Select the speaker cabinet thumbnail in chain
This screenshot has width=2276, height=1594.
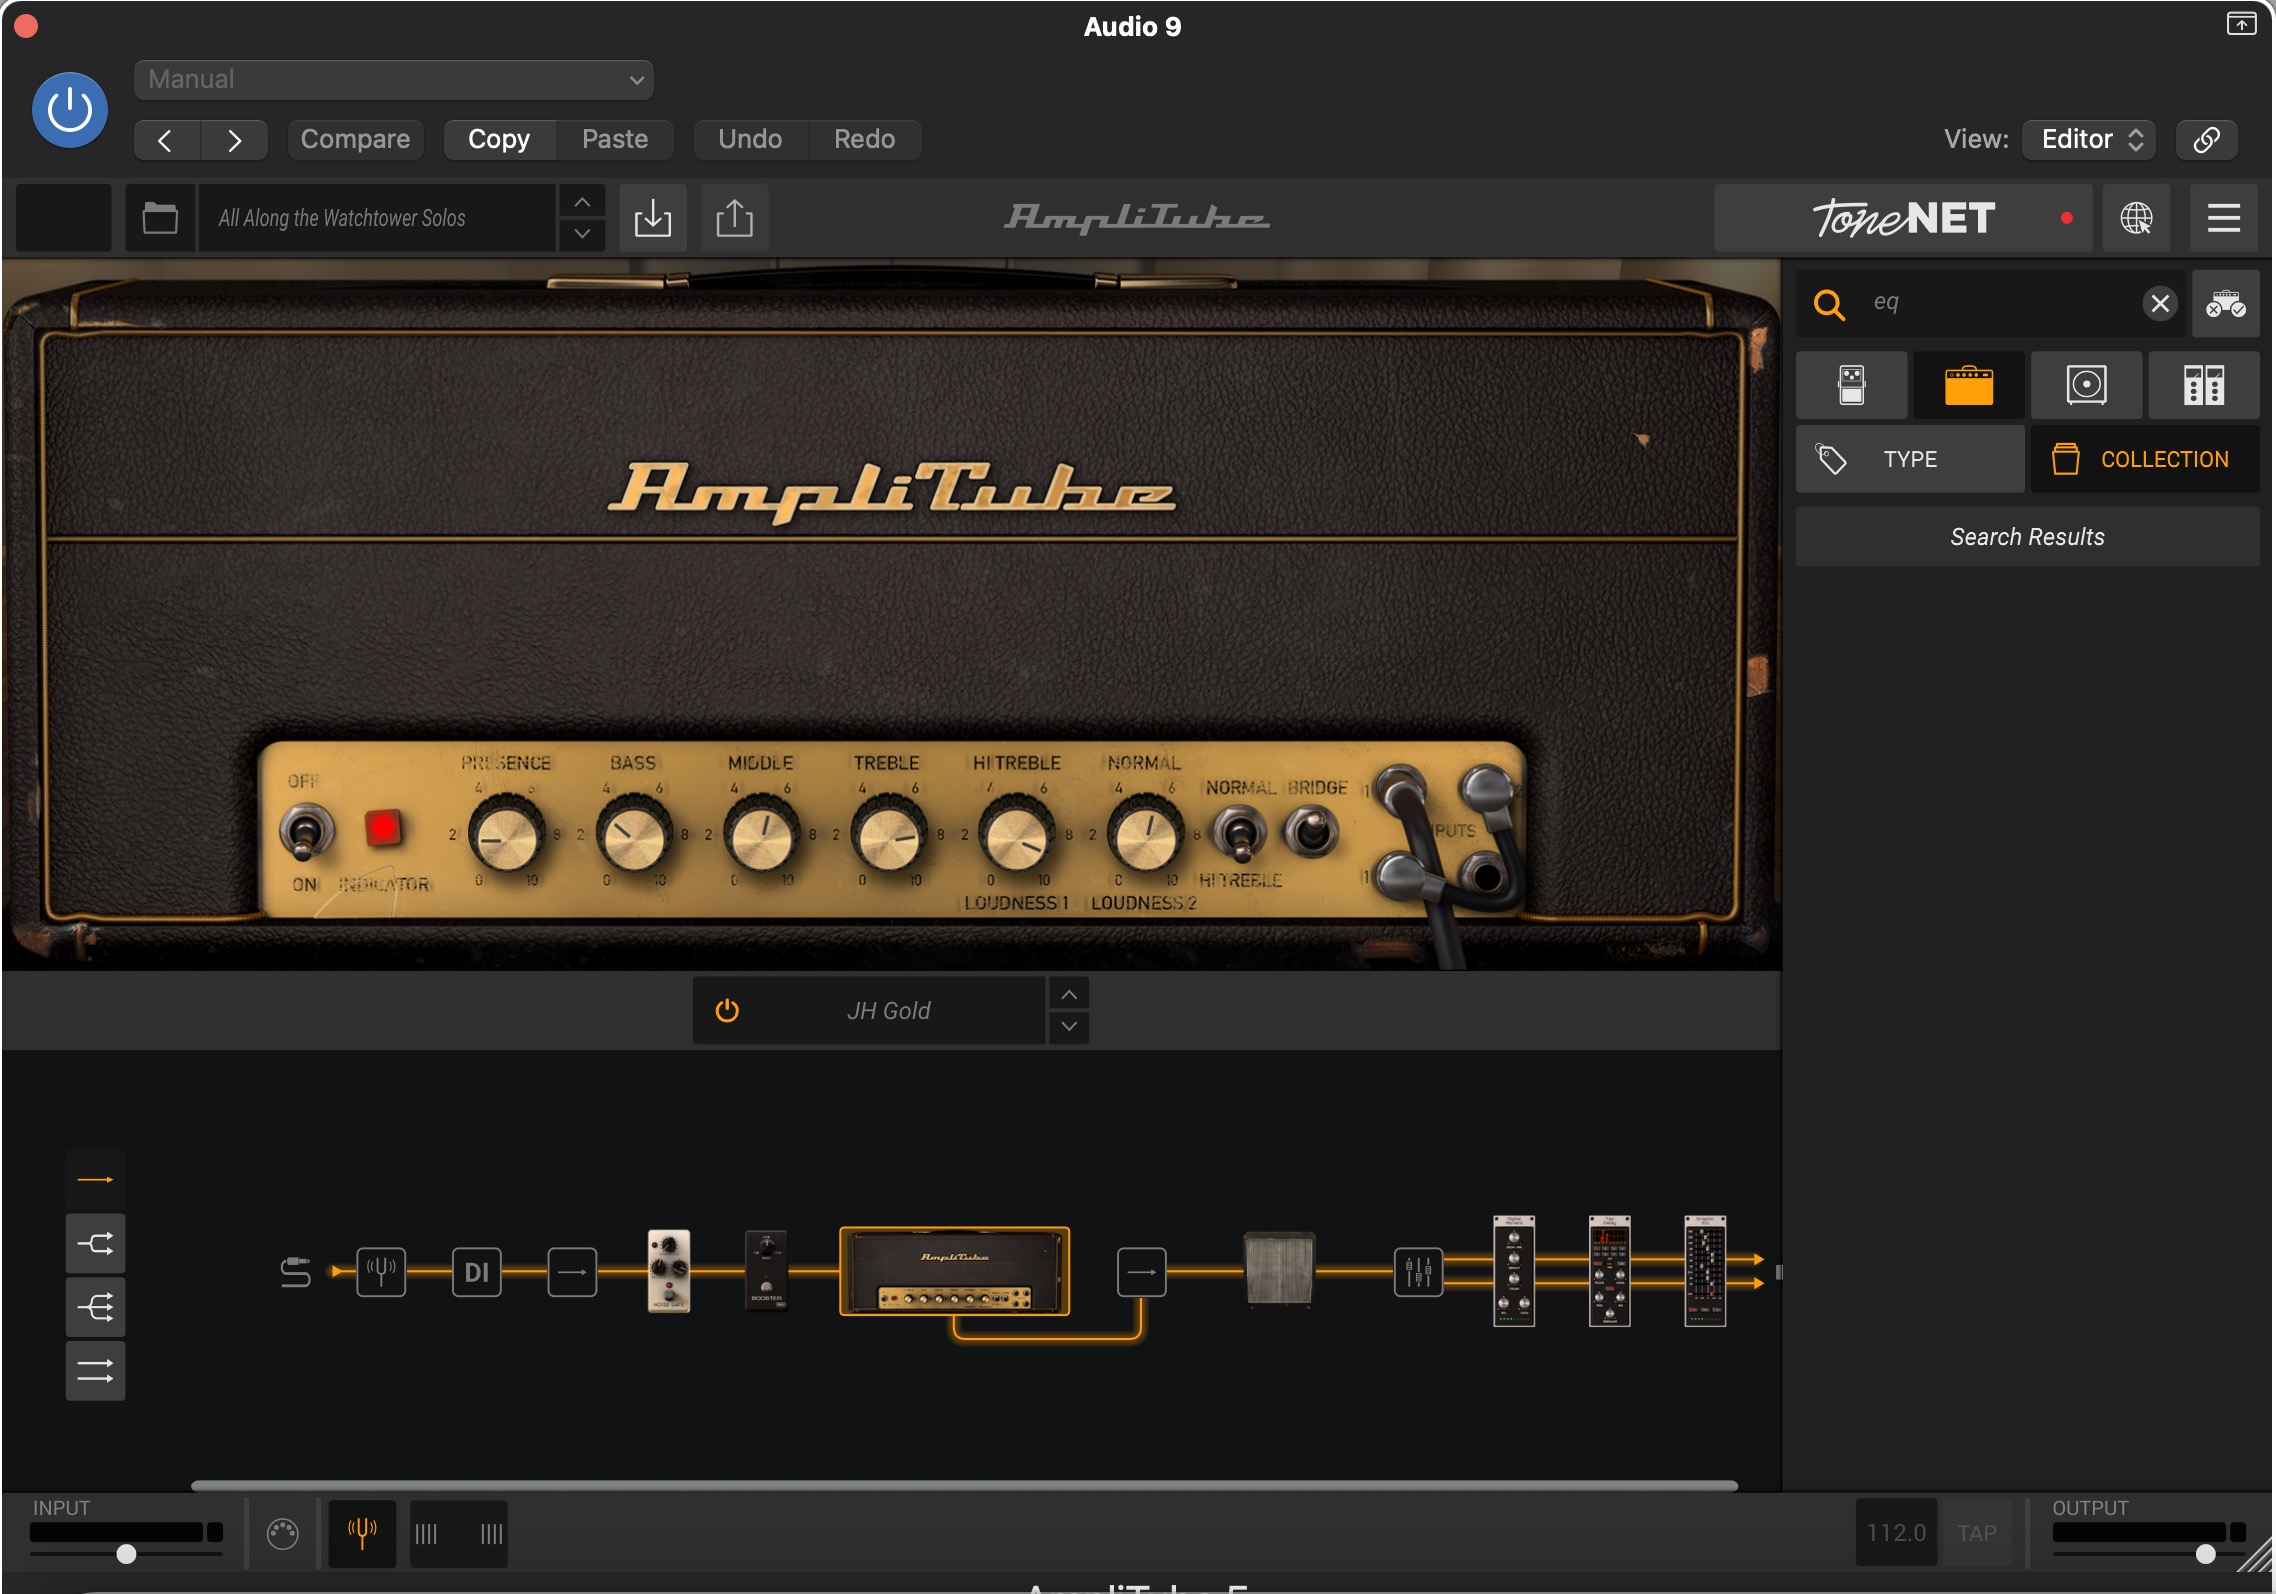coord(1279,1269)
